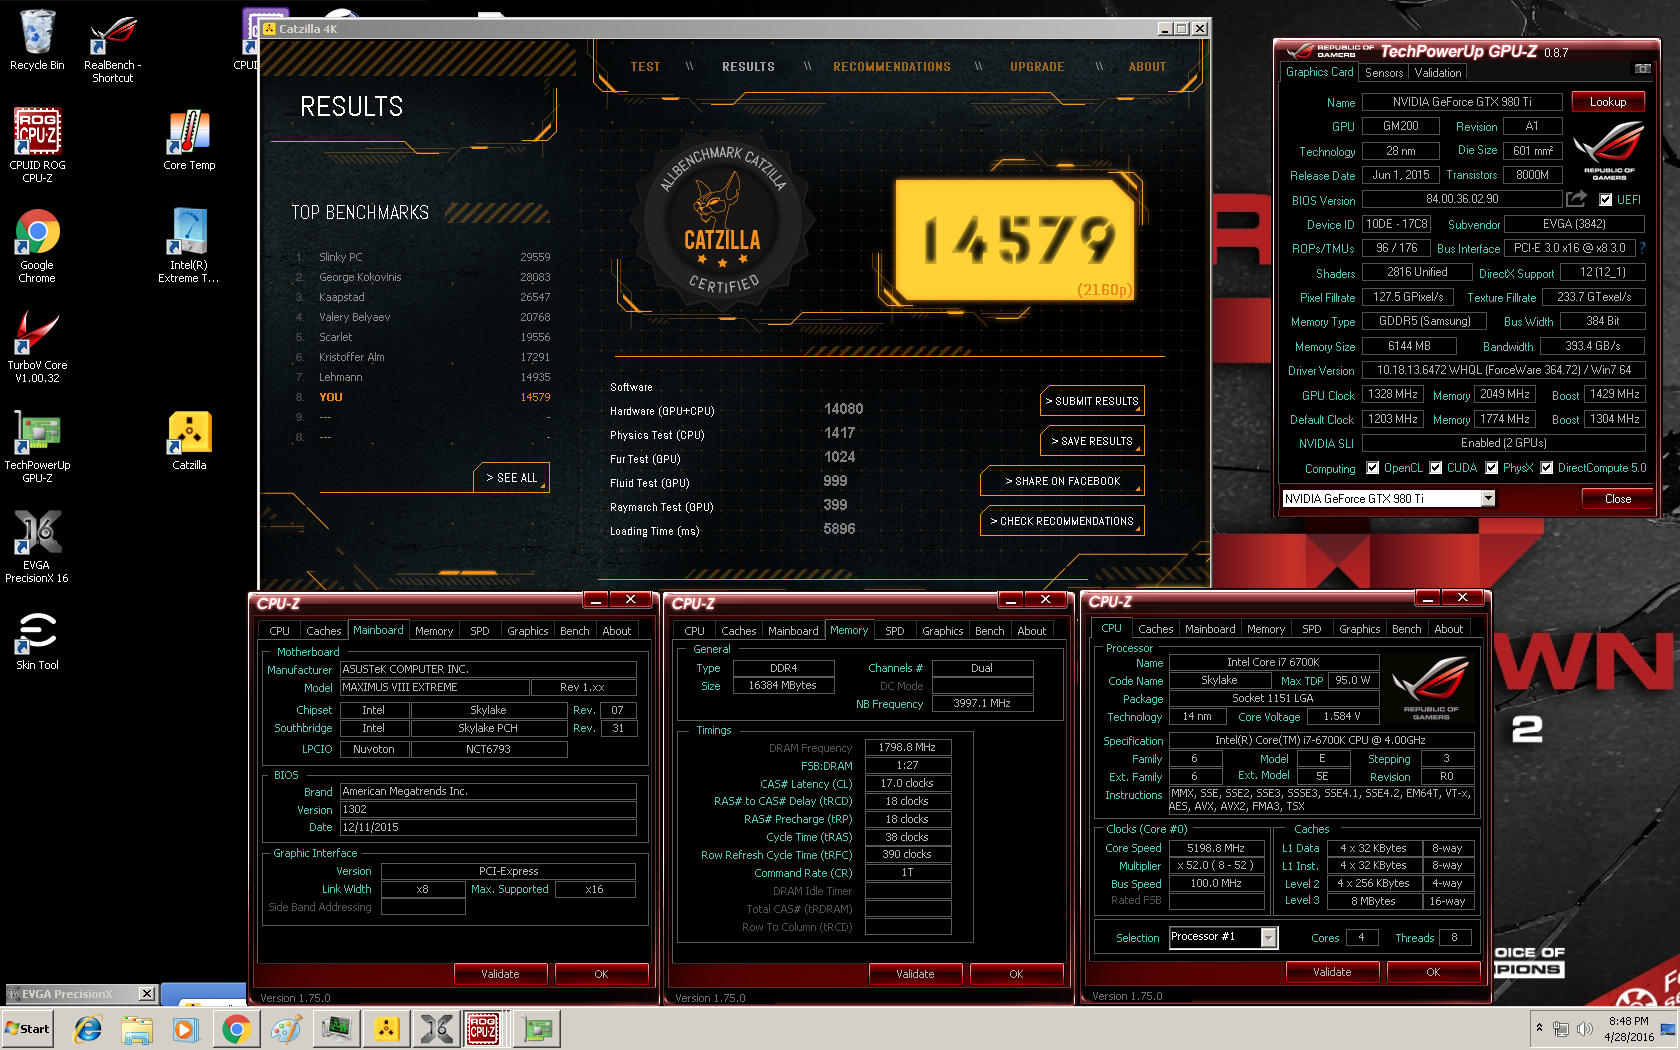This screenshot has height=1050, width=1680.
Task: Click the taskbar clock showing 8:48 PM
Action: [1628, 1029]
